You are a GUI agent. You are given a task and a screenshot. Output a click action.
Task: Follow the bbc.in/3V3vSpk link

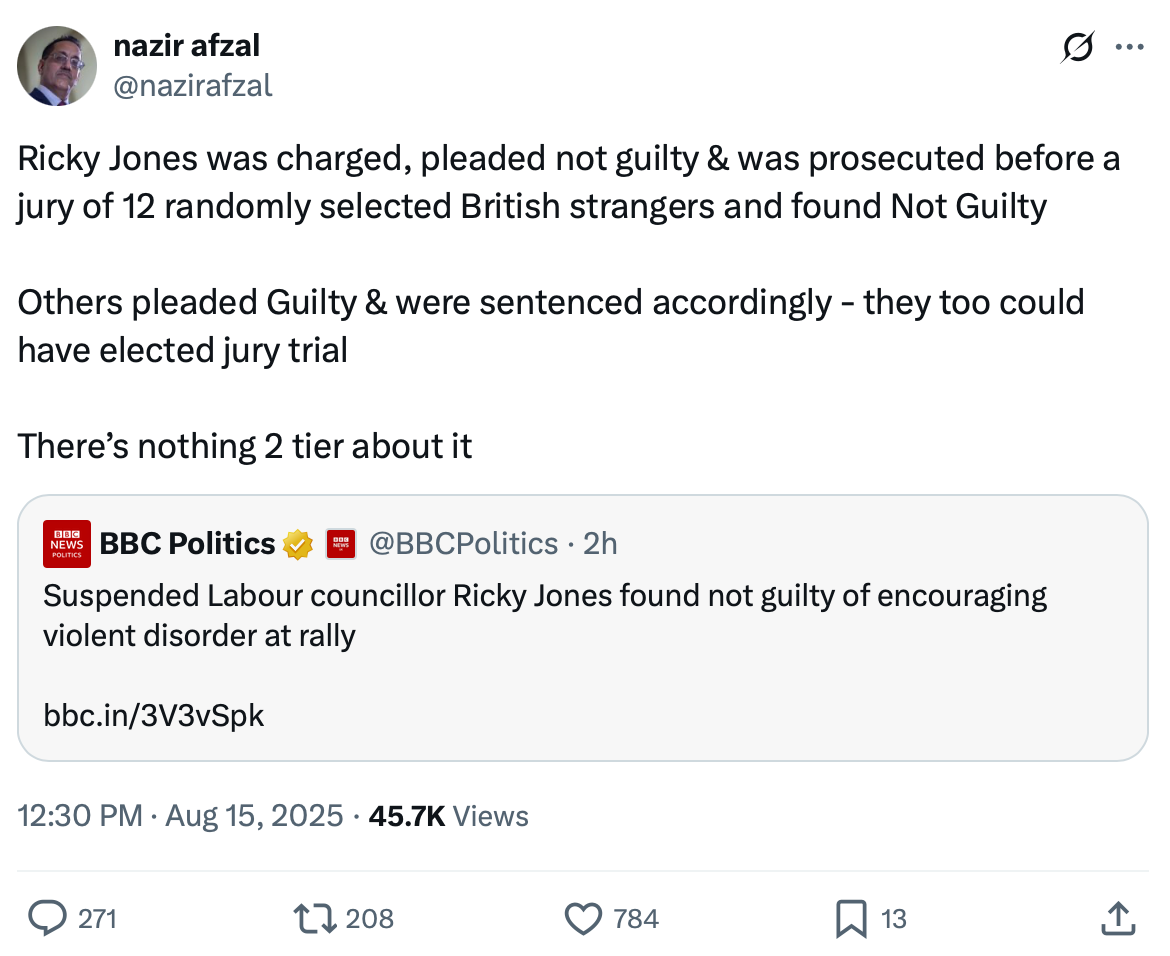153,714
